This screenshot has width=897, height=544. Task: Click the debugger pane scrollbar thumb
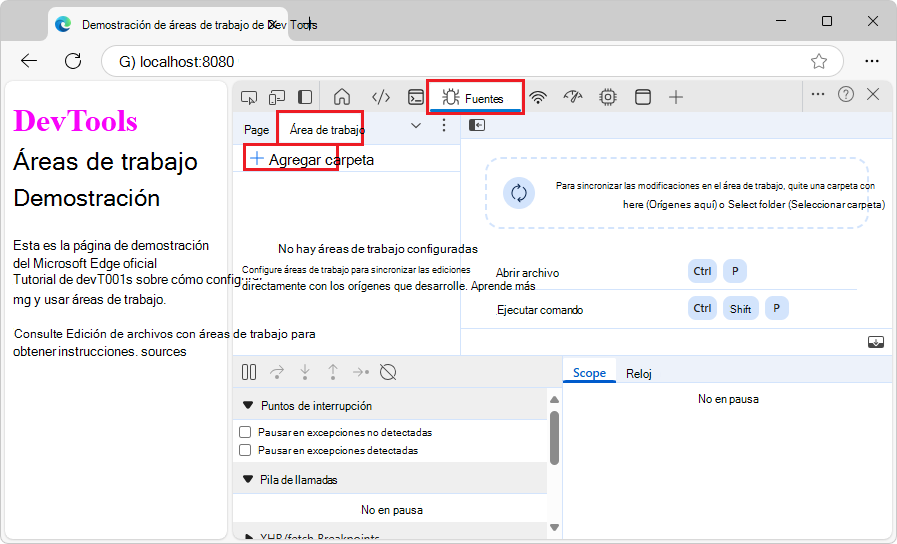point(554,438)
